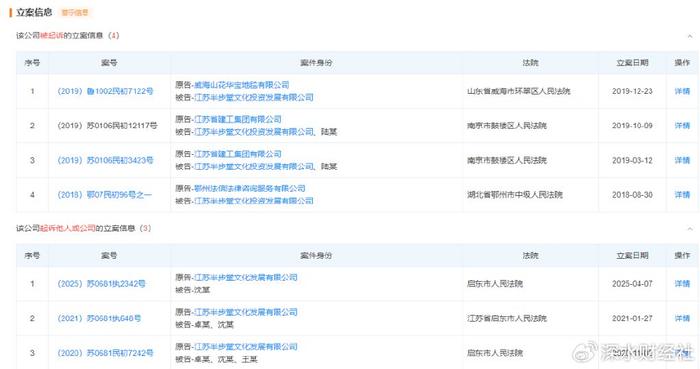The height and width of the screenshot is (369, 700).
Task: Click filing date 2019-12-23
Action: [x=632, y=91]
